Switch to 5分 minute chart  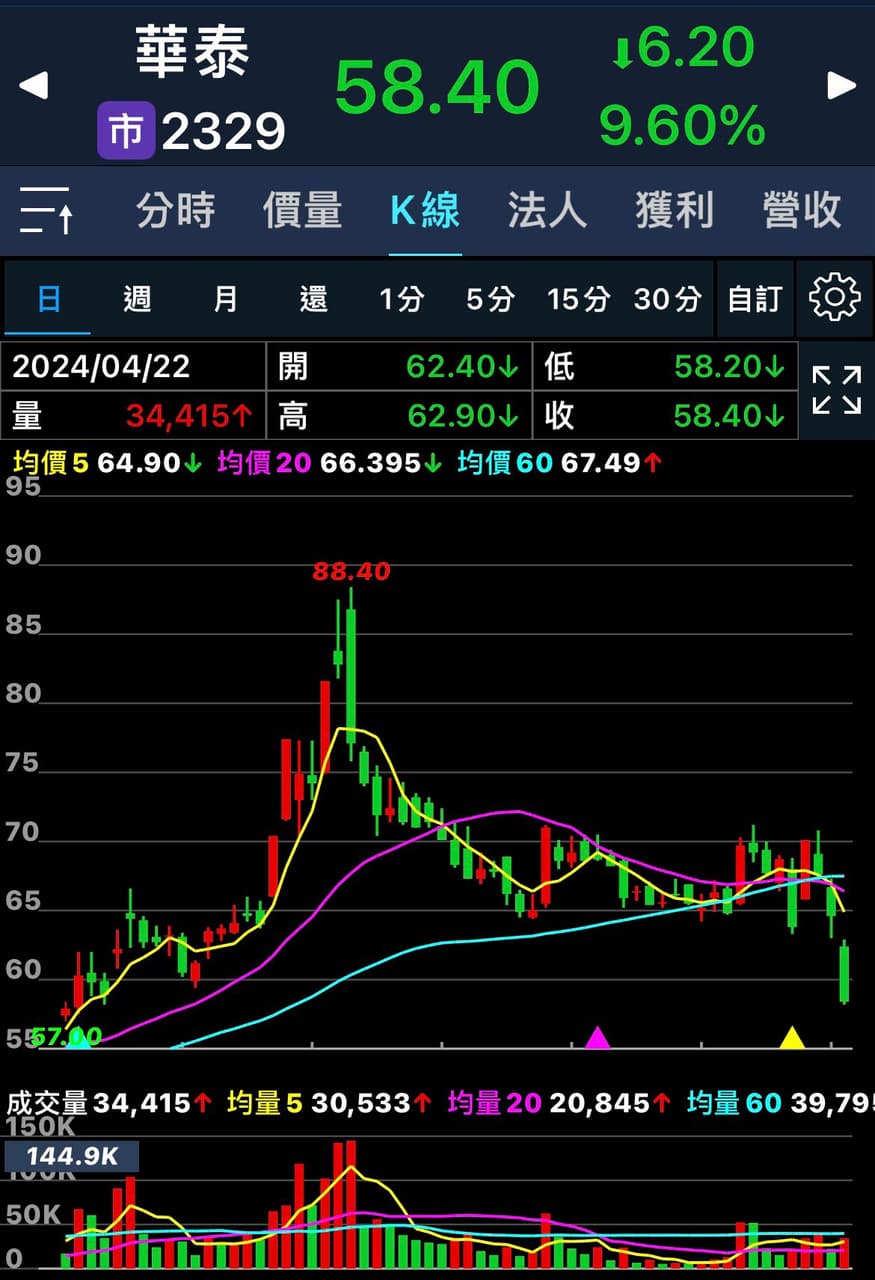490,298
